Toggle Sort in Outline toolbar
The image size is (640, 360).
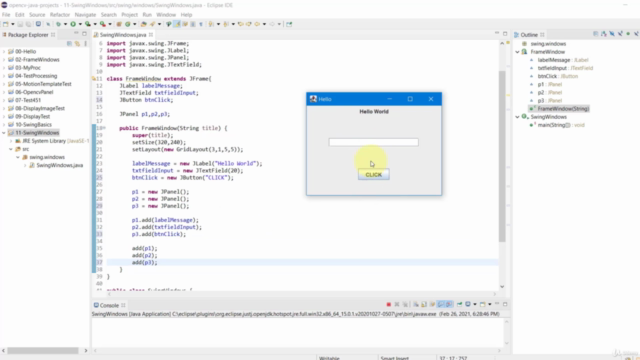coord(604,34)
